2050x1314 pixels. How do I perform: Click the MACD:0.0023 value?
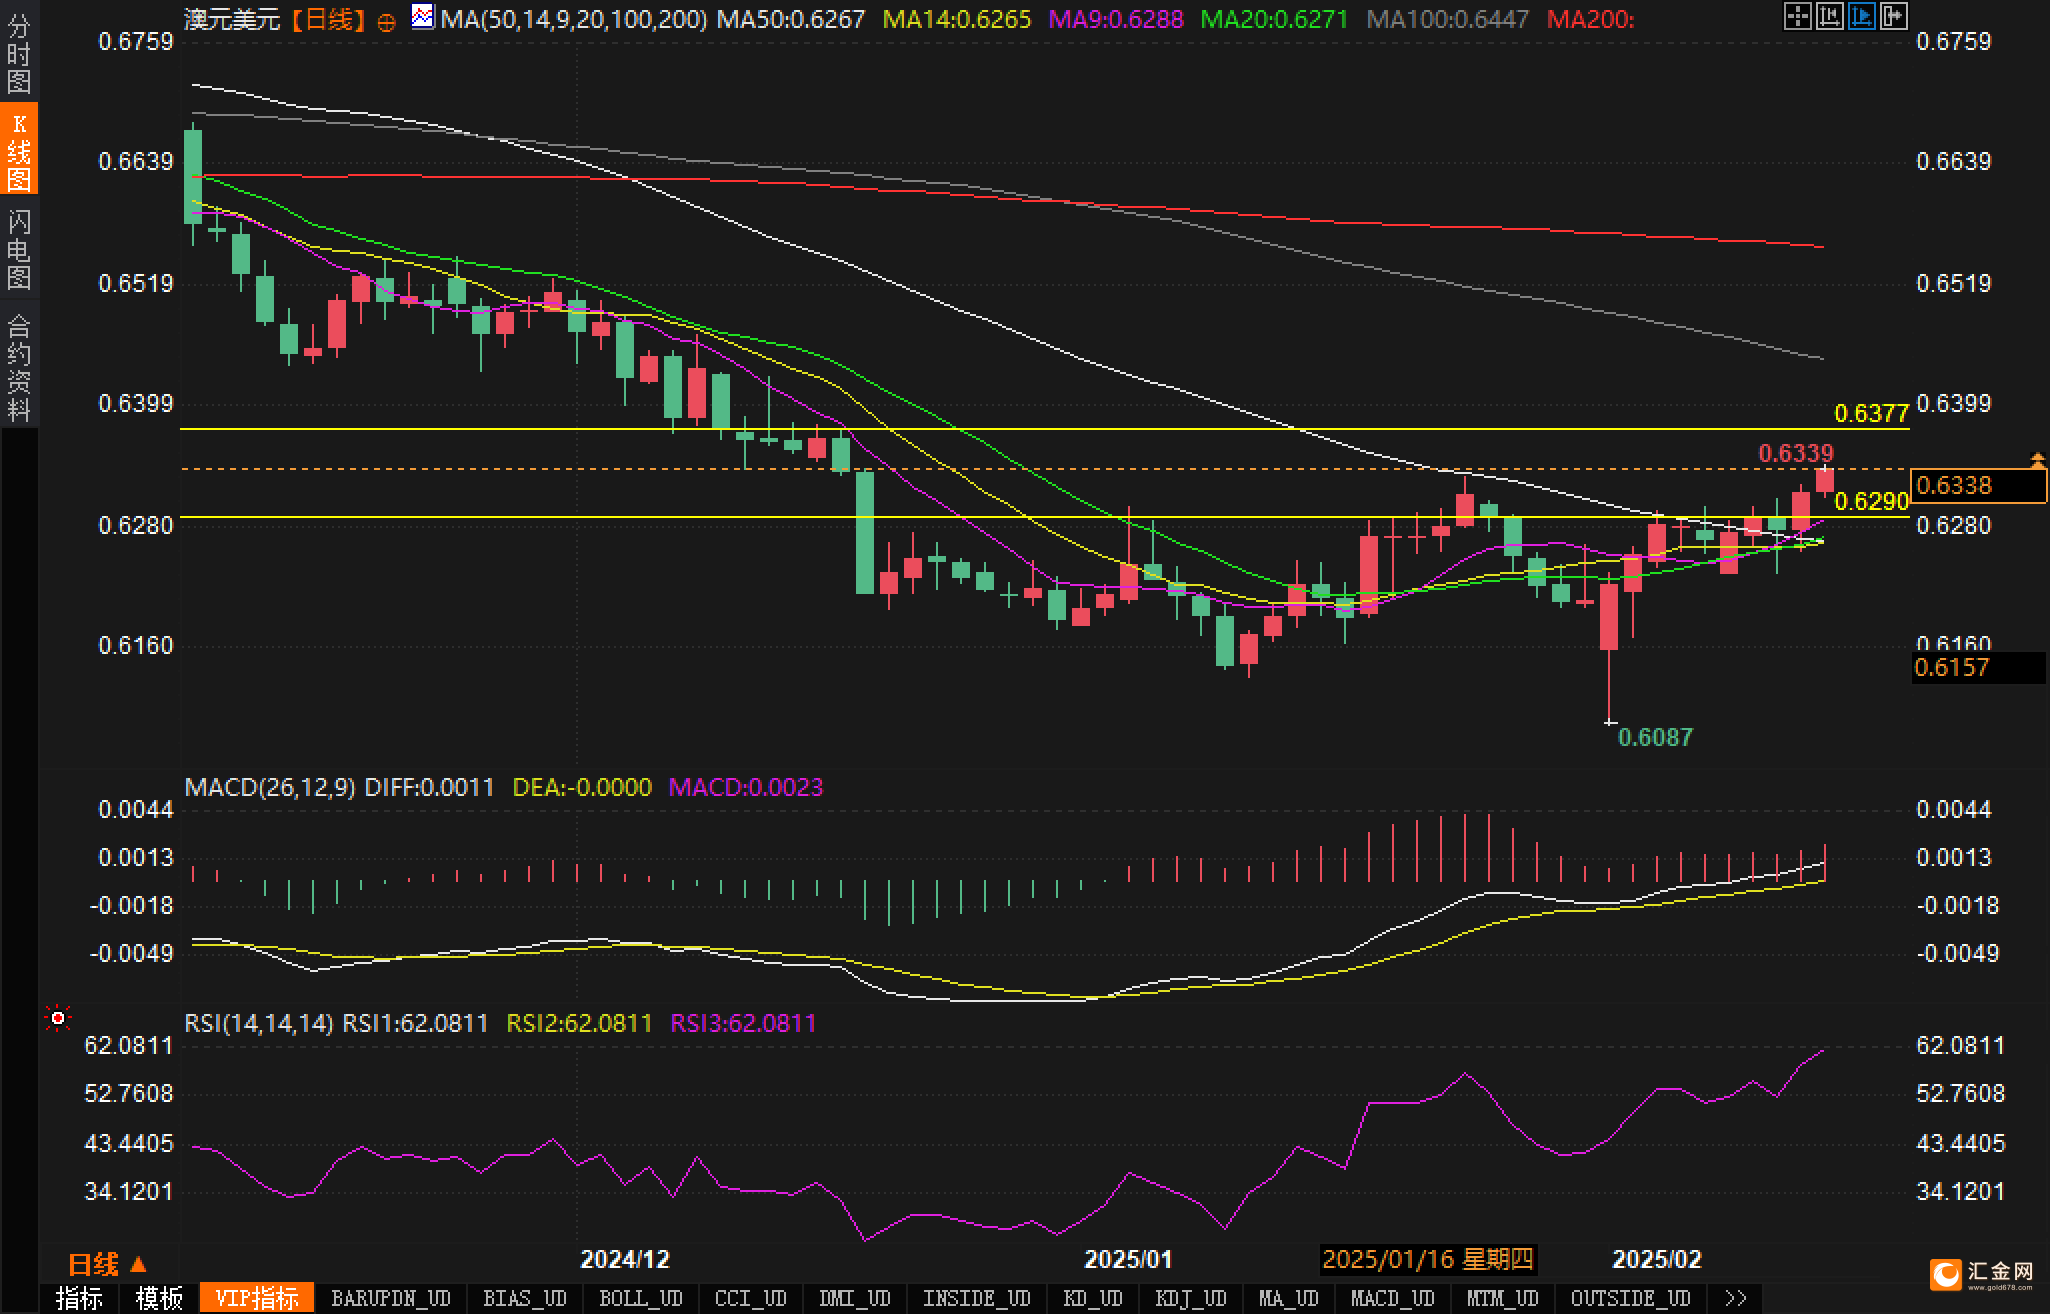tap(746, 787)
